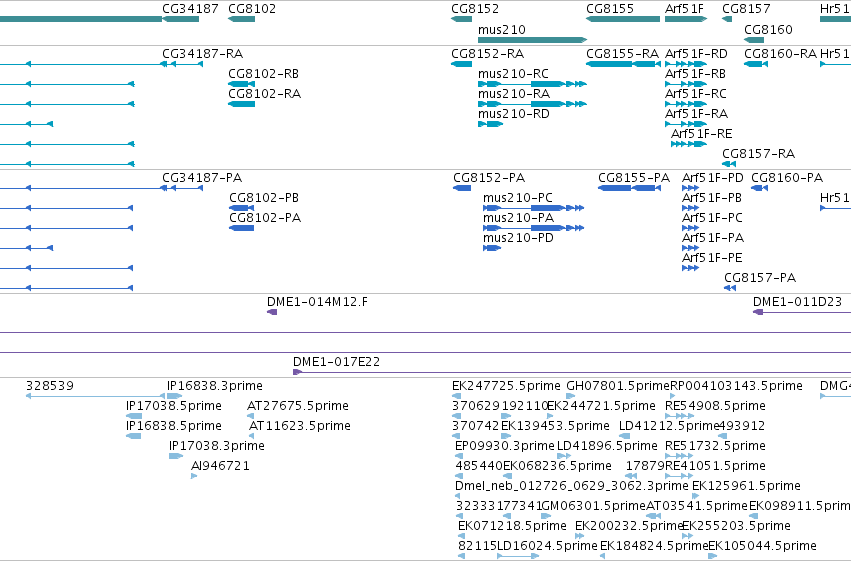Select transcript Arf51F-RB
The image size is (851, 561).
[x=695, y=74]
